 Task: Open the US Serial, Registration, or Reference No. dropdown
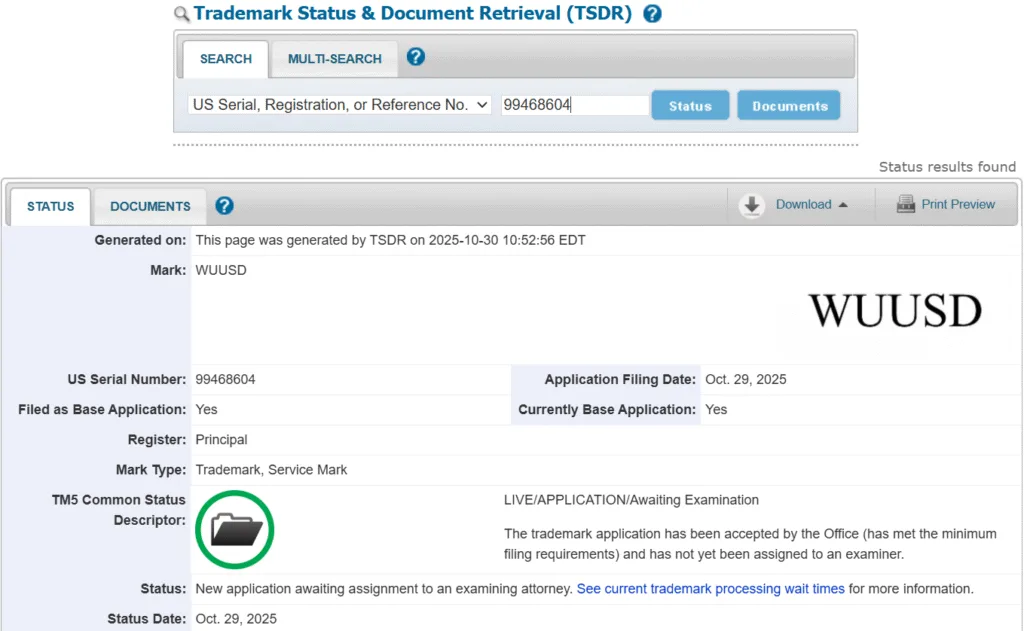338,104
